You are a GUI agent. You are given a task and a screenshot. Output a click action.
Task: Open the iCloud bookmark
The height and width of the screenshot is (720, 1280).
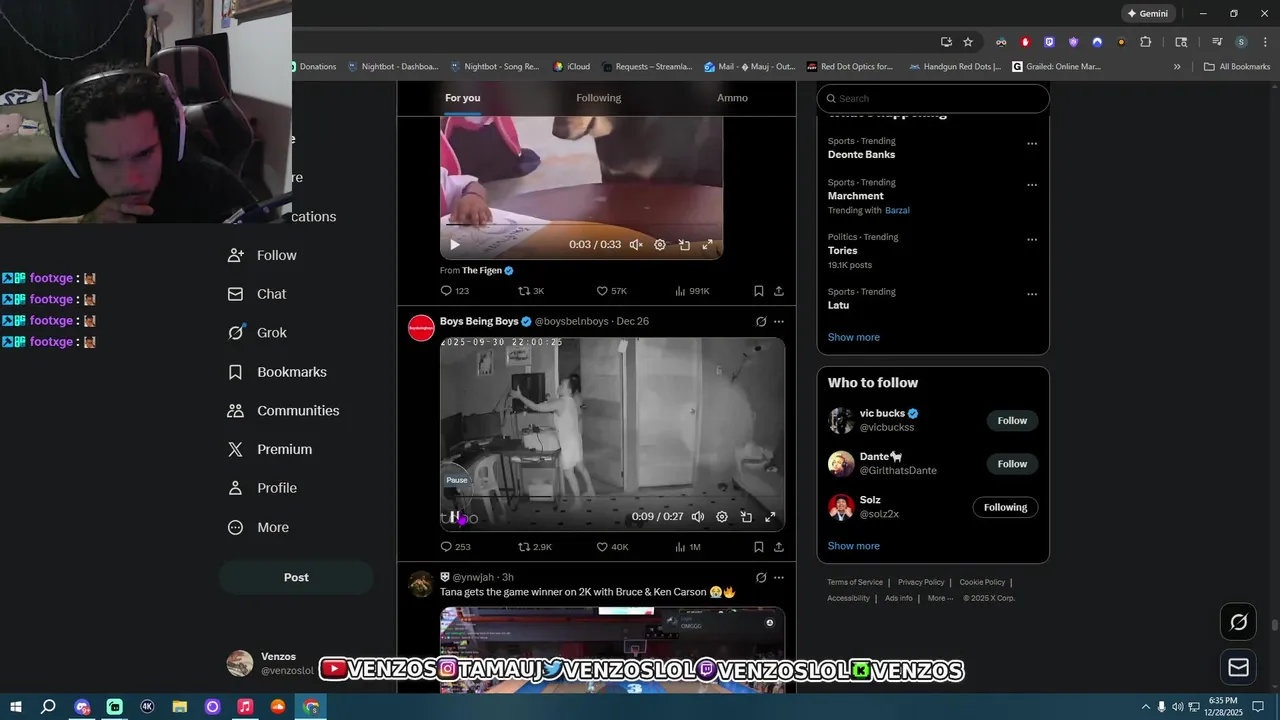(x=572, y=67)
